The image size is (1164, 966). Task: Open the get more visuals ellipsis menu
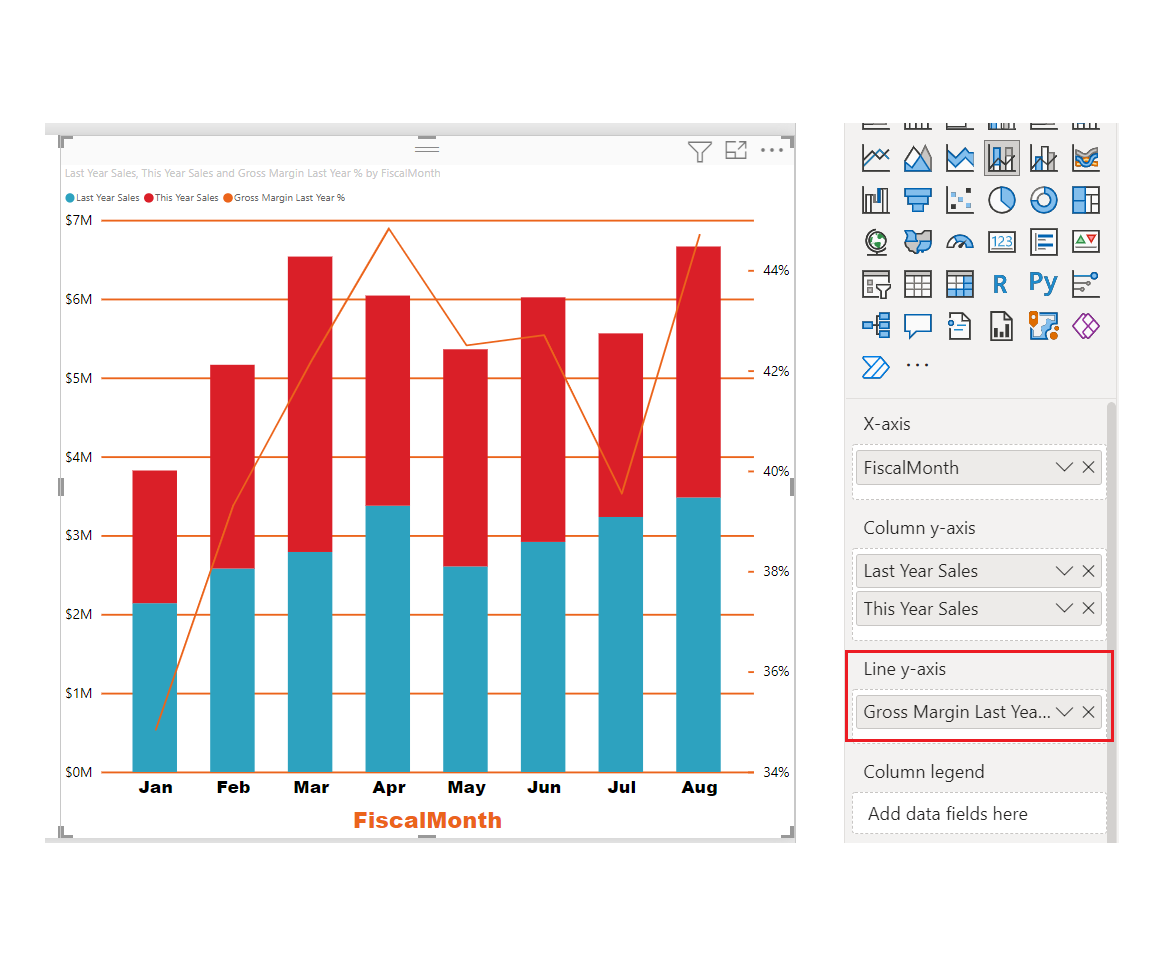(x=917, y=364)
